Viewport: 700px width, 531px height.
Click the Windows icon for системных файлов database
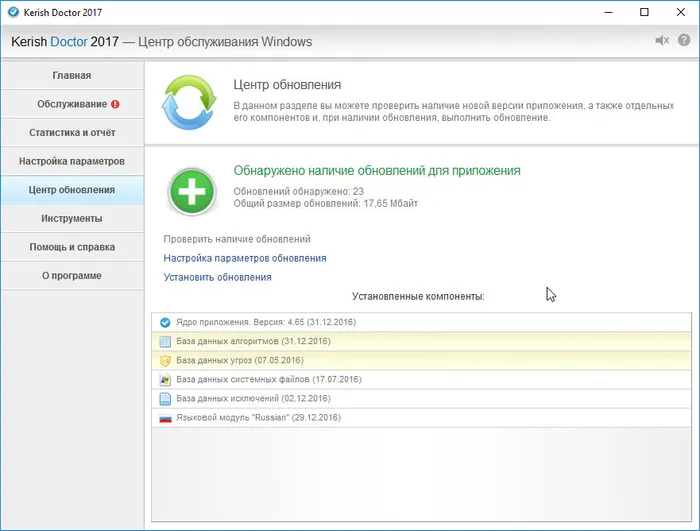165,380
